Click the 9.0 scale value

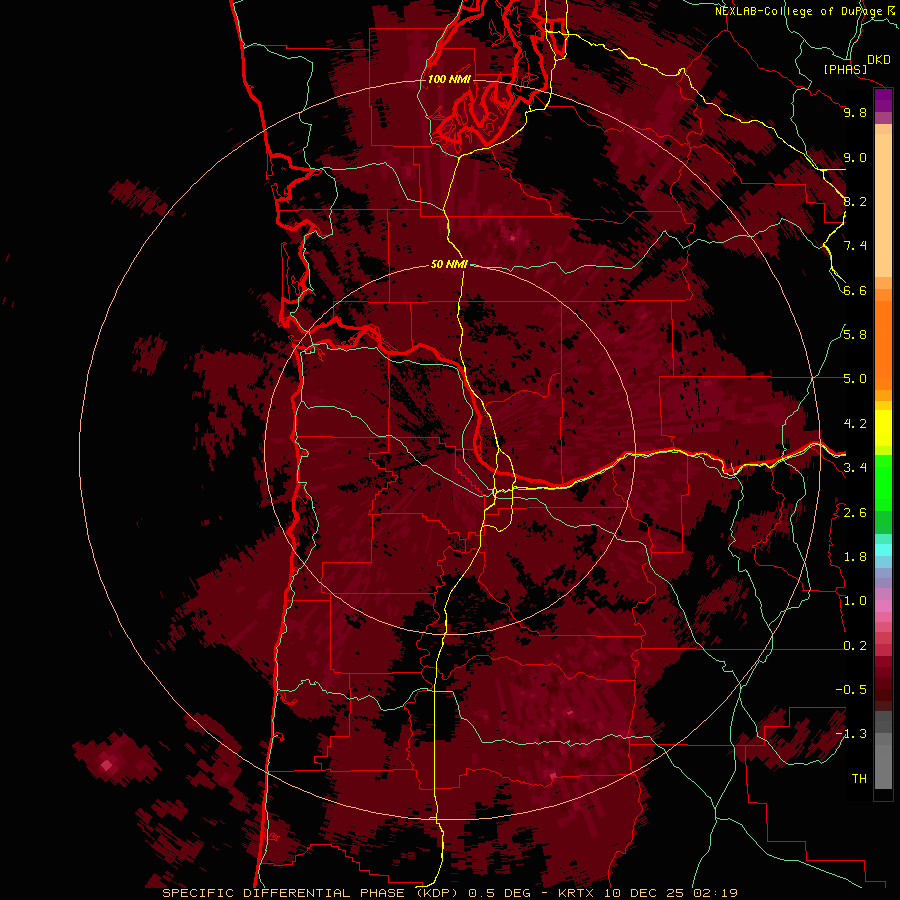point(855,157)
